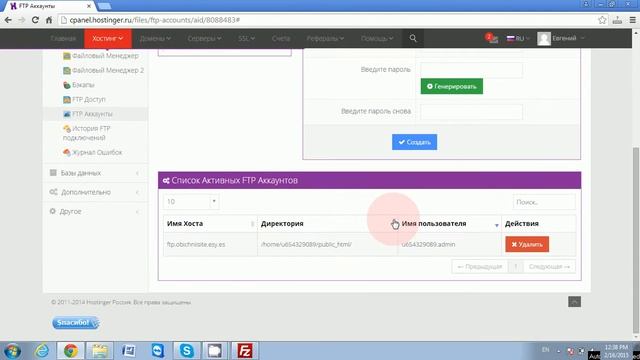Click scroll-to-top icon in footer
The width and height of the screenshot is (640, 360).
click(x=574, y=302)
